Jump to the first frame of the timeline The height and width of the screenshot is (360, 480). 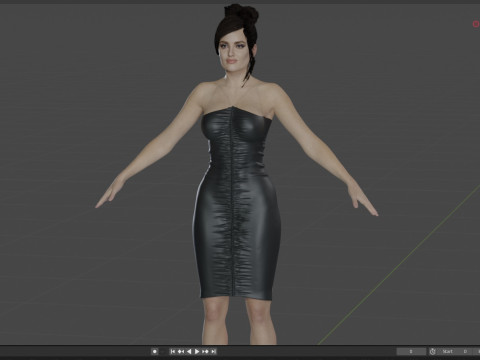[x=173, y=351]
